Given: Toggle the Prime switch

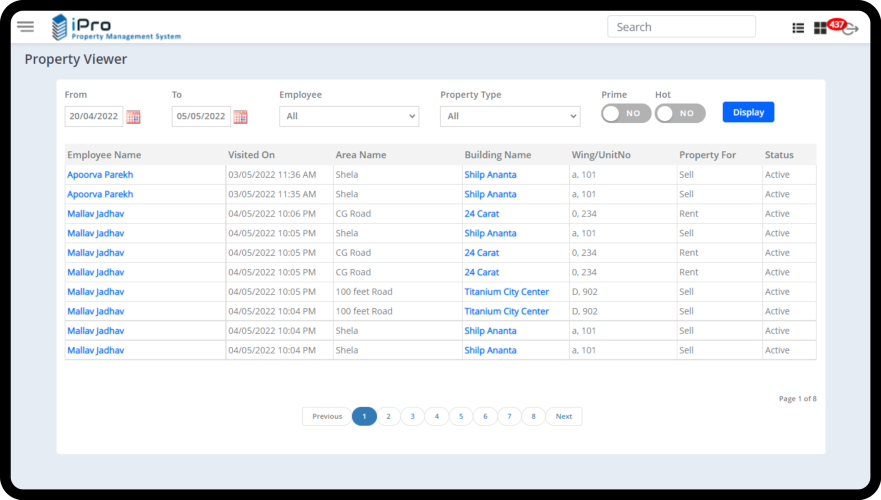Looking at the screenshot, I should [x=626, y=114].
